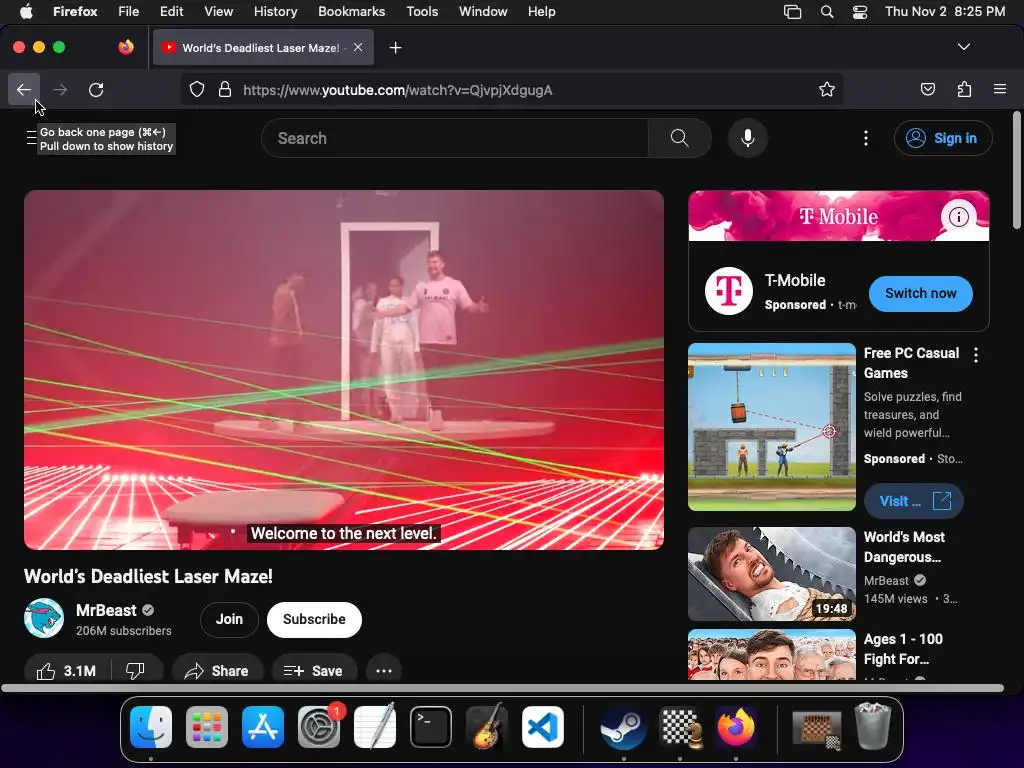Click the Sign in button
Screen dimensions: 1024x768
(x=943, y=138)
